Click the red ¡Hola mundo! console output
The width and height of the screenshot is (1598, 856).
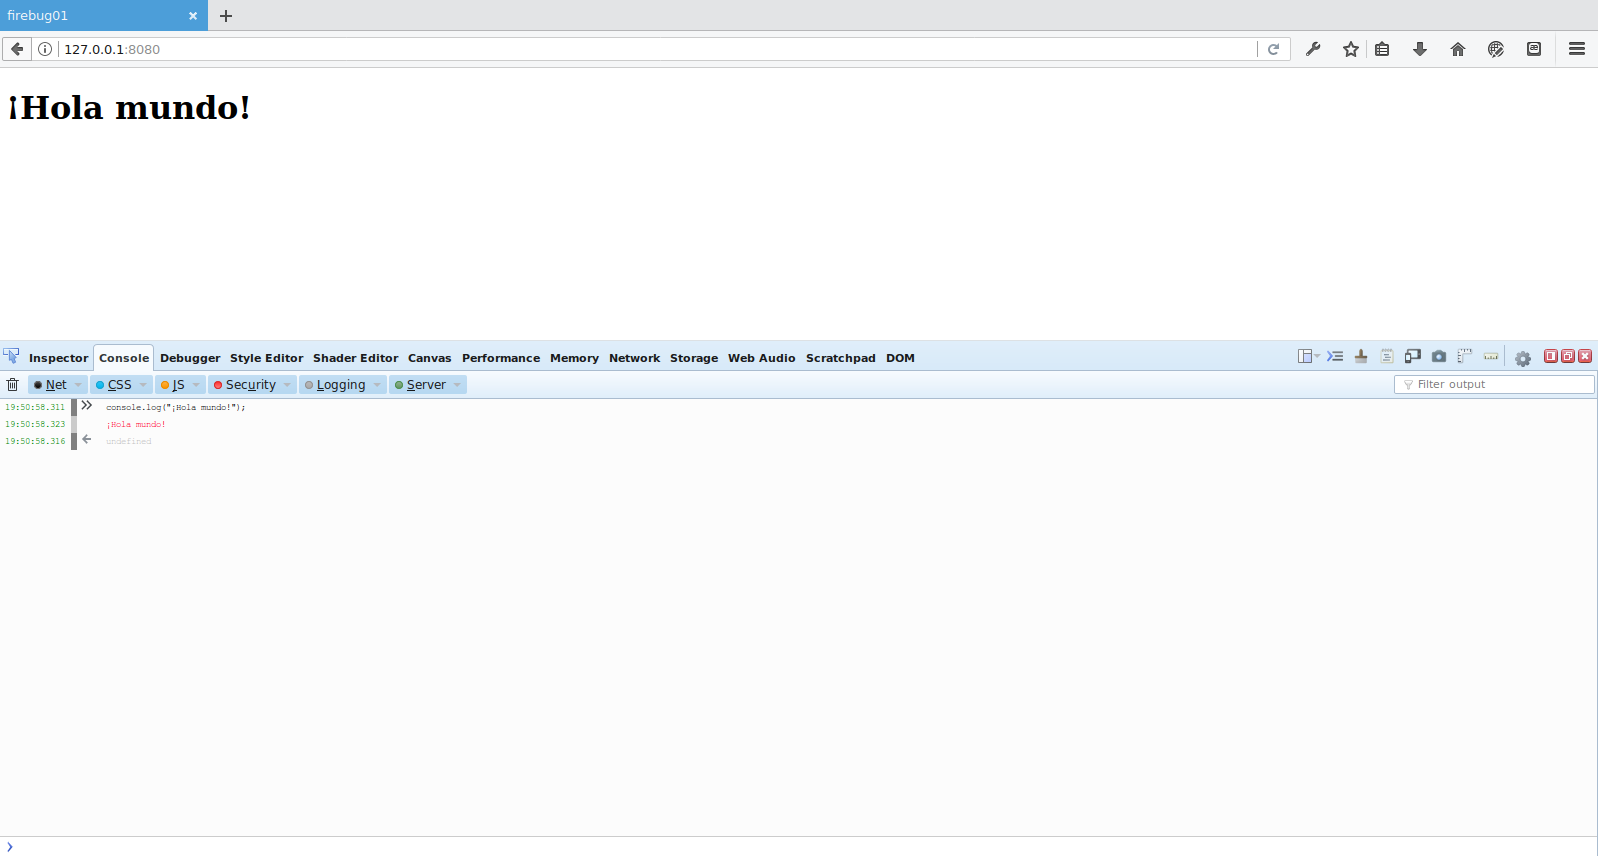click(x=136, y=424)
